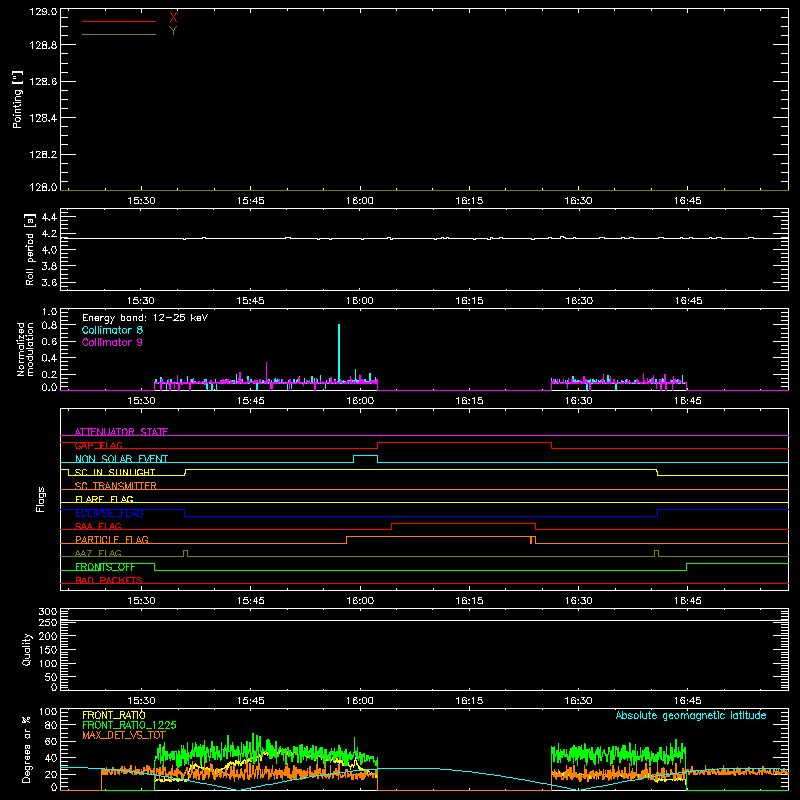Click the SAA_FLAG label
800x800 pixels.
click(98, 526)
